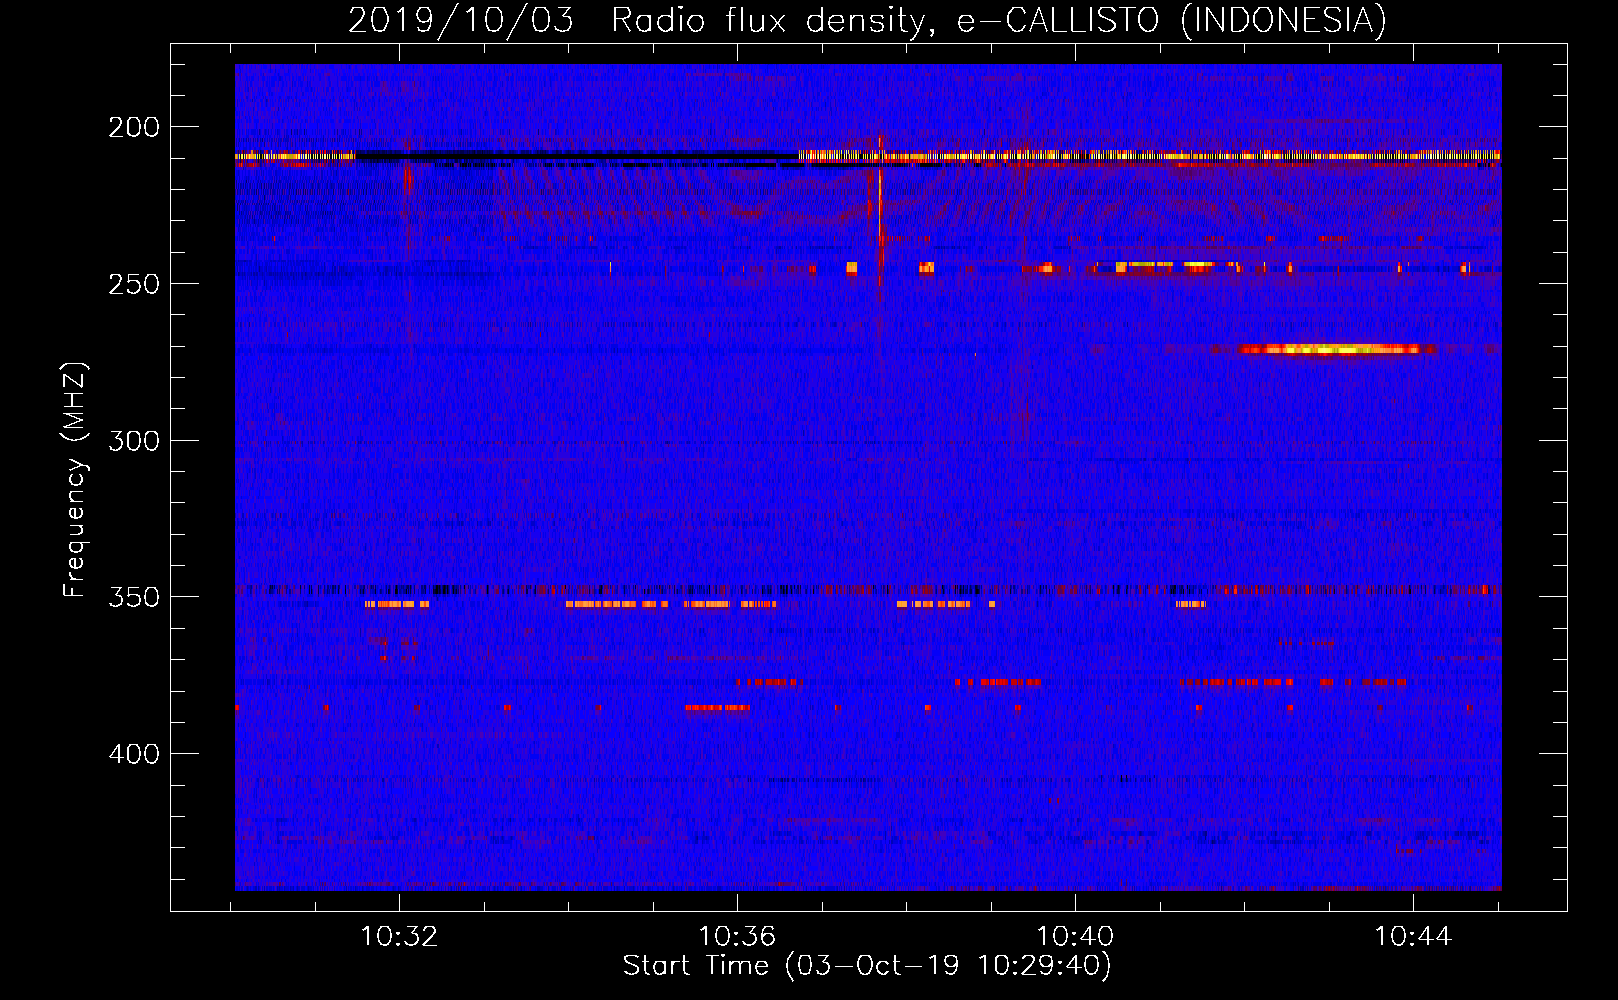Select the '250' frequency tick label
1618x1000 pixels.
pyautogui.click(x=134, y=284)
